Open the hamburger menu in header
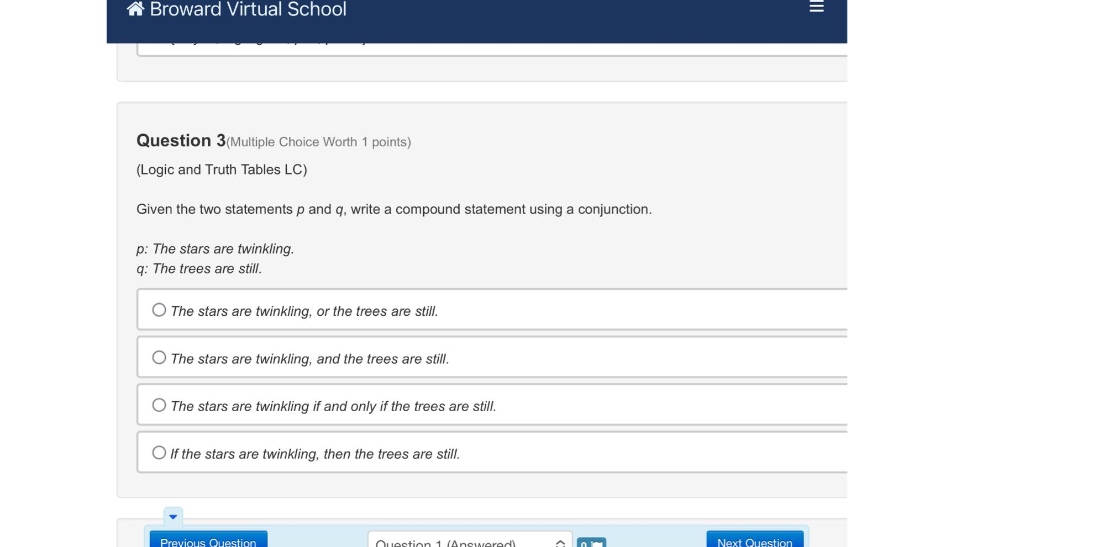This screenshot has height=547, width=1098. tap(816, 6)
